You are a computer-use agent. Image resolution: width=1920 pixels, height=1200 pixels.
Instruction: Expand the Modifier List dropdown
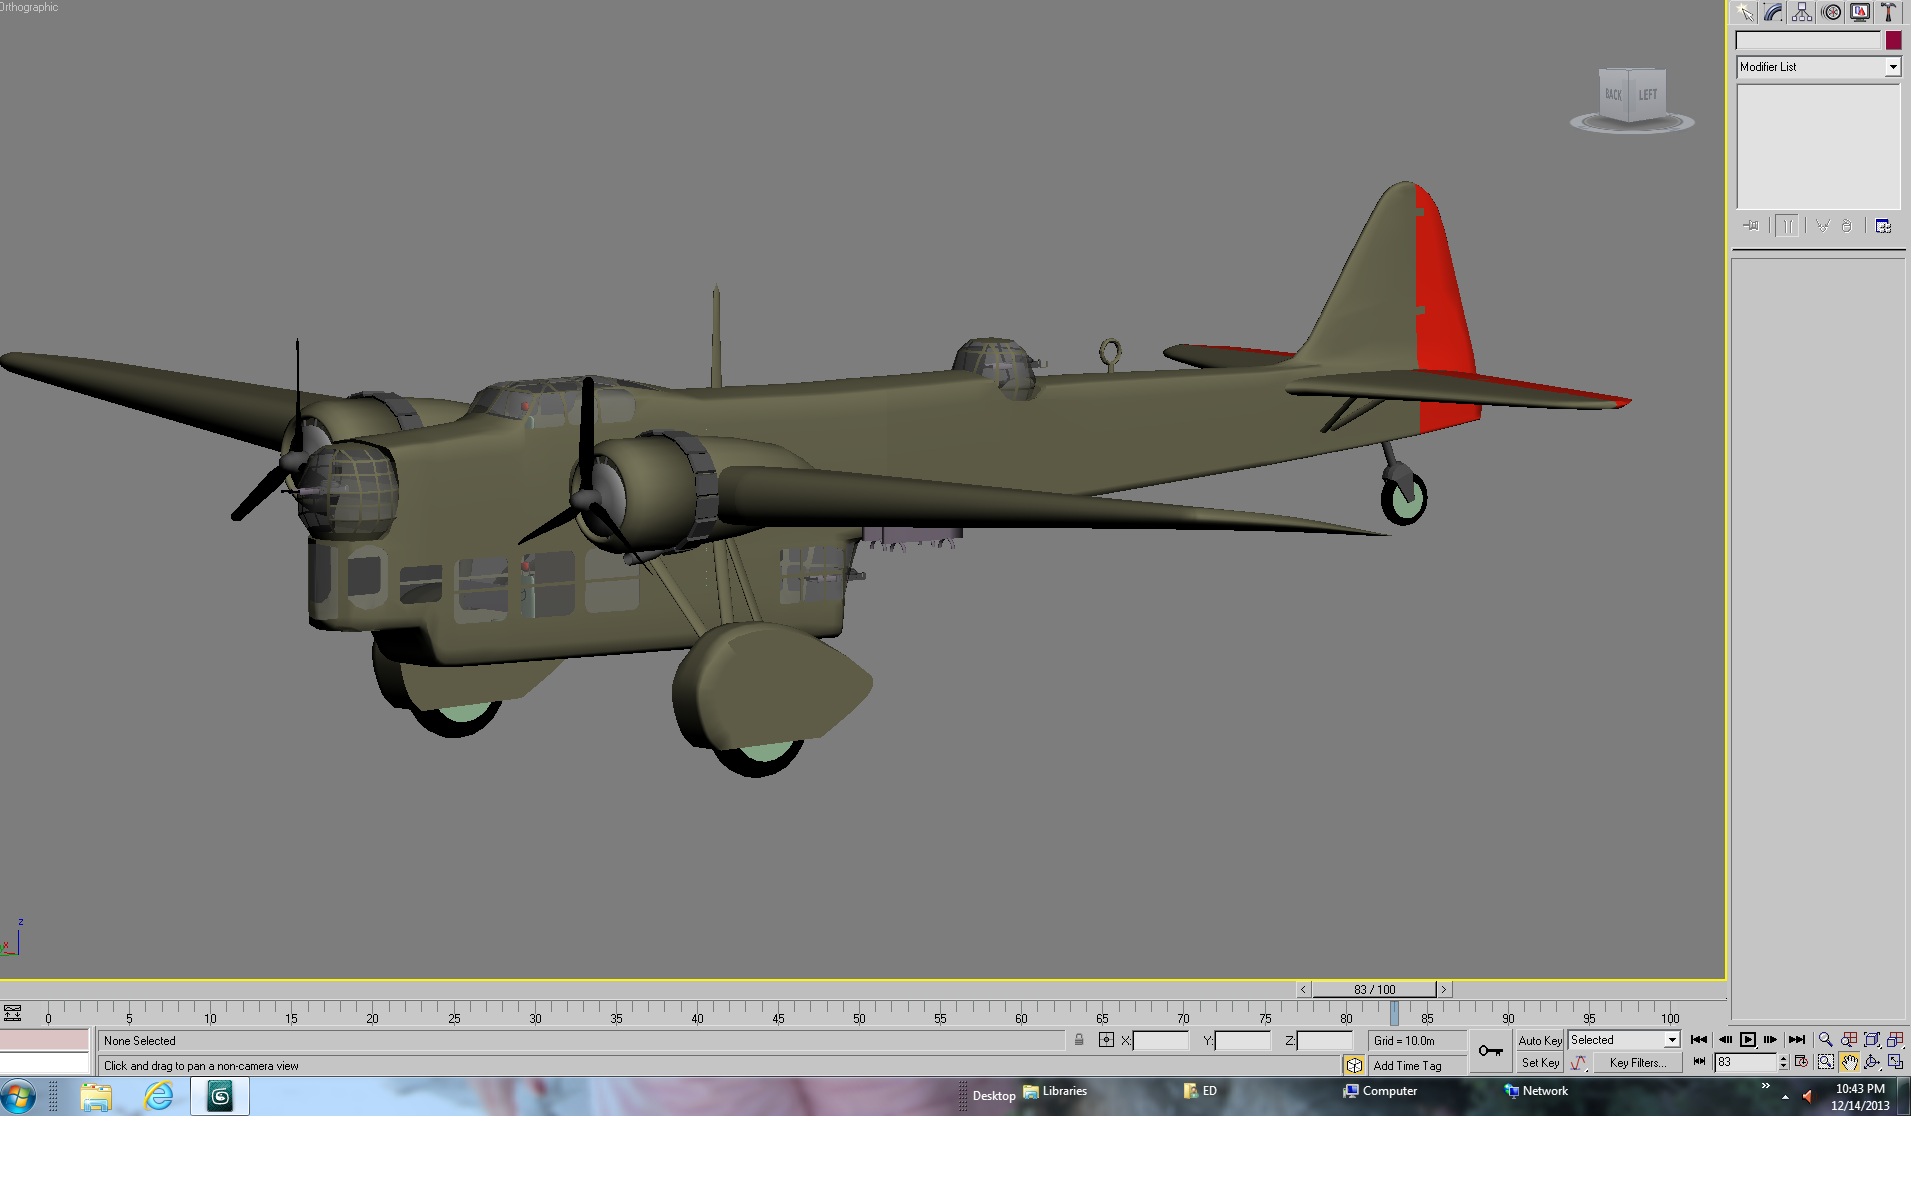tap(1892, 67)
